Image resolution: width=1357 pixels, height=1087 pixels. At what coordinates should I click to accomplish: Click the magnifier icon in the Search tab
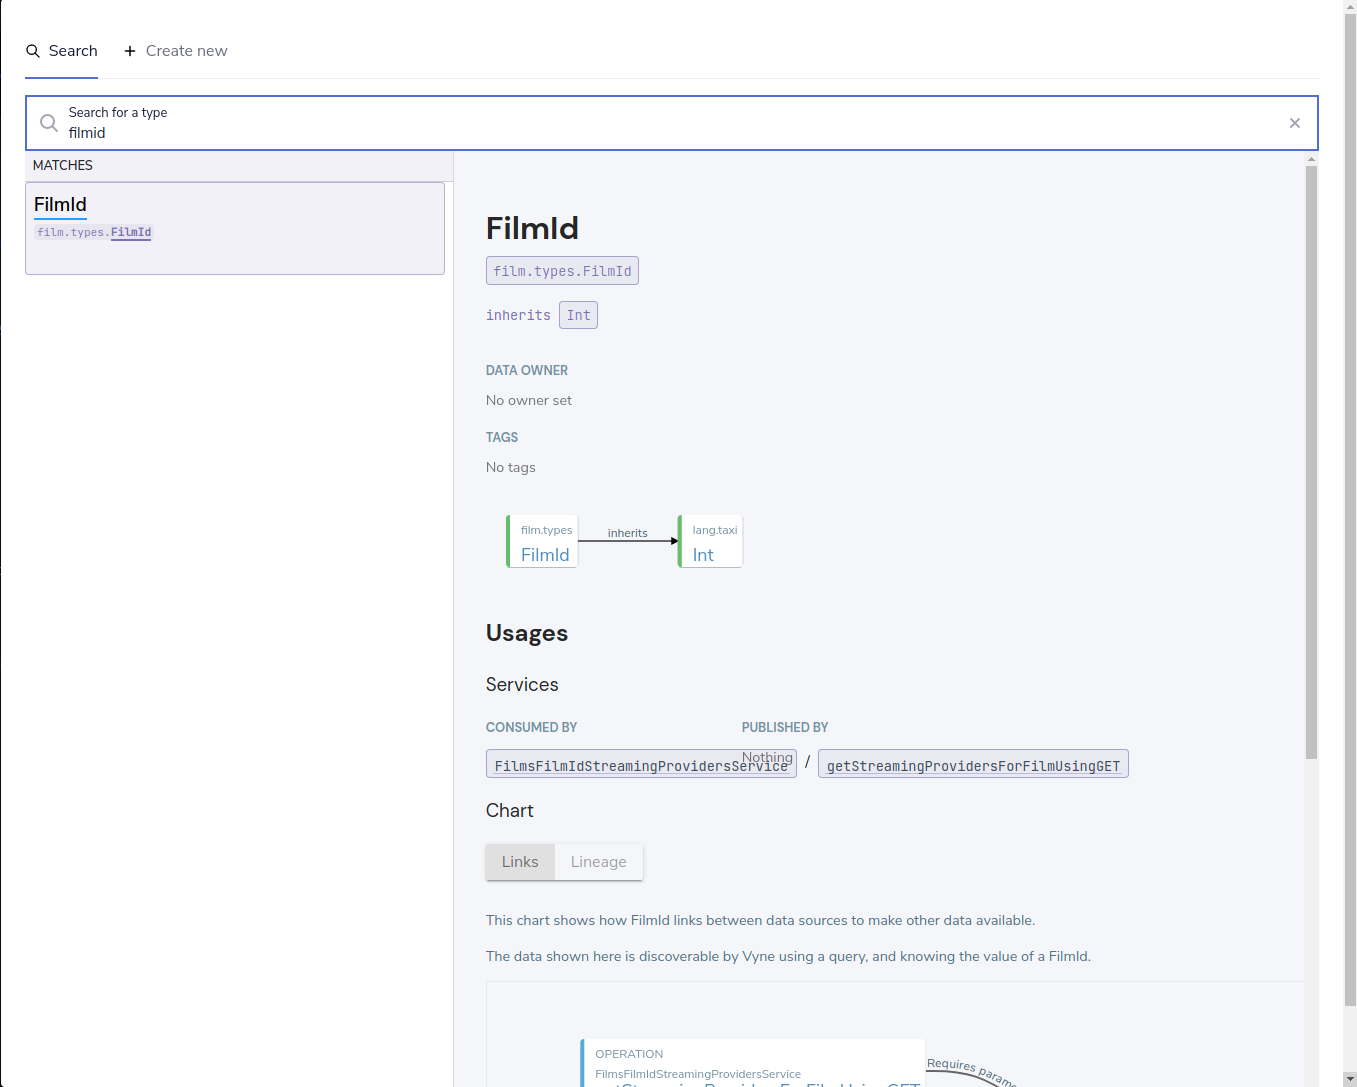point(33,51)
